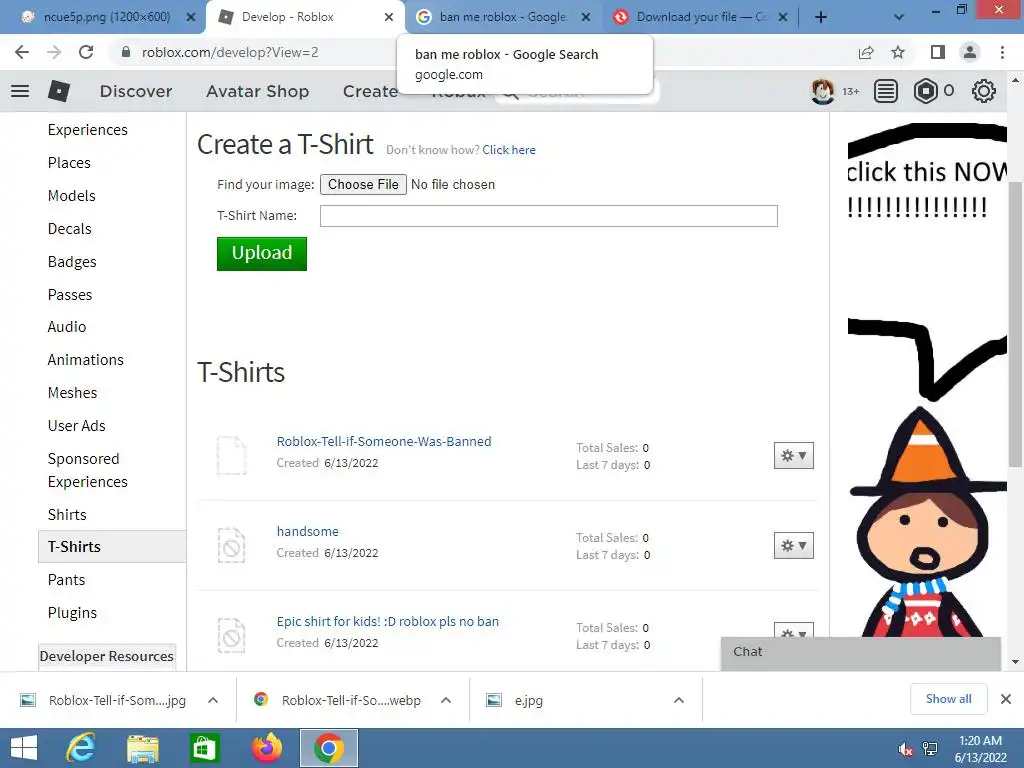1024x768 pixels.
Task: Launch Internet Explorer from taskbar
Action: [81, 748]
